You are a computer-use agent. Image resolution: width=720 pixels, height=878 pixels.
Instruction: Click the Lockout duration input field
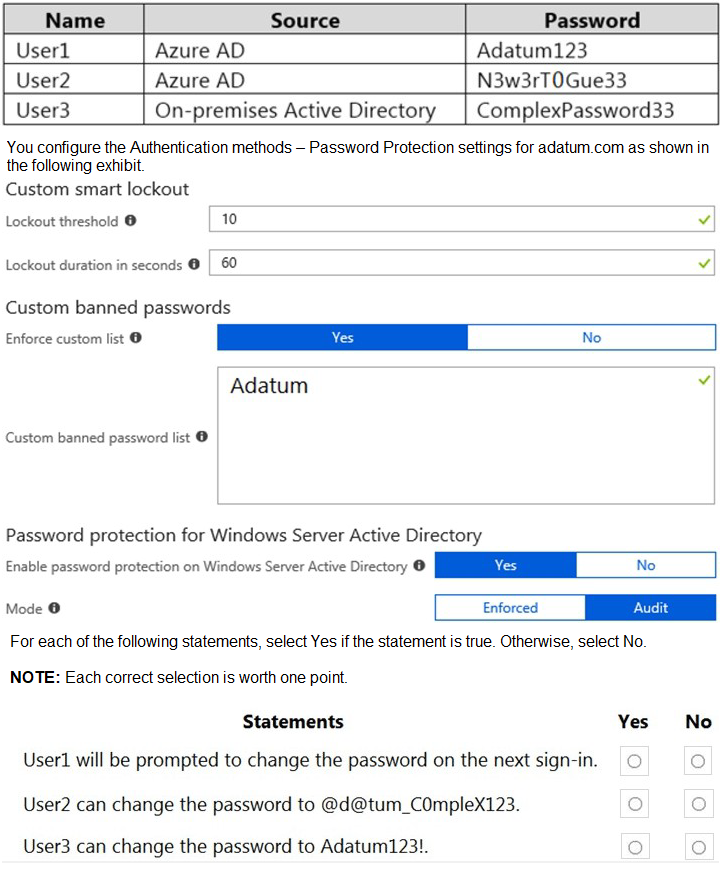pos(462,263)
